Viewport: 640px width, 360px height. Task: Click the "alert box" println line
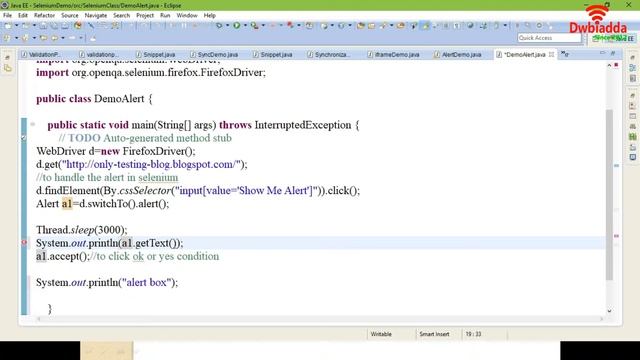(x=107, y=282)
